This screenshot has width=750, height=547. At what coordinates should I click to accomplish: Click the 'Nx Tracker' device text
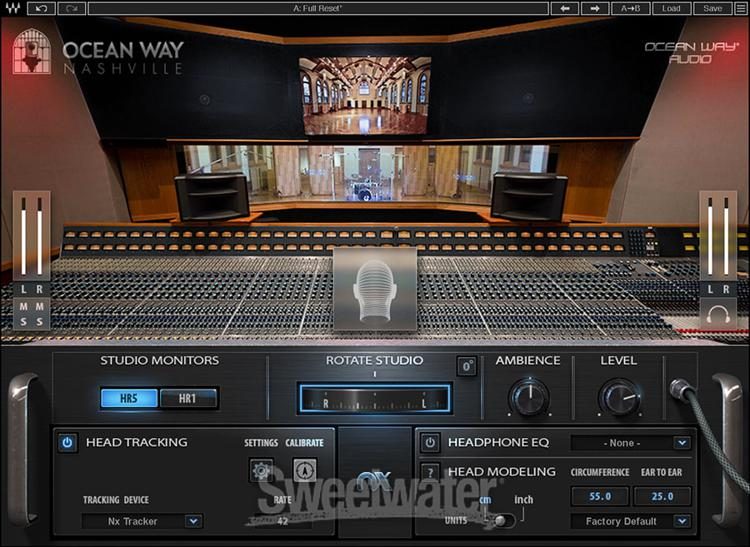click(132, 521)
